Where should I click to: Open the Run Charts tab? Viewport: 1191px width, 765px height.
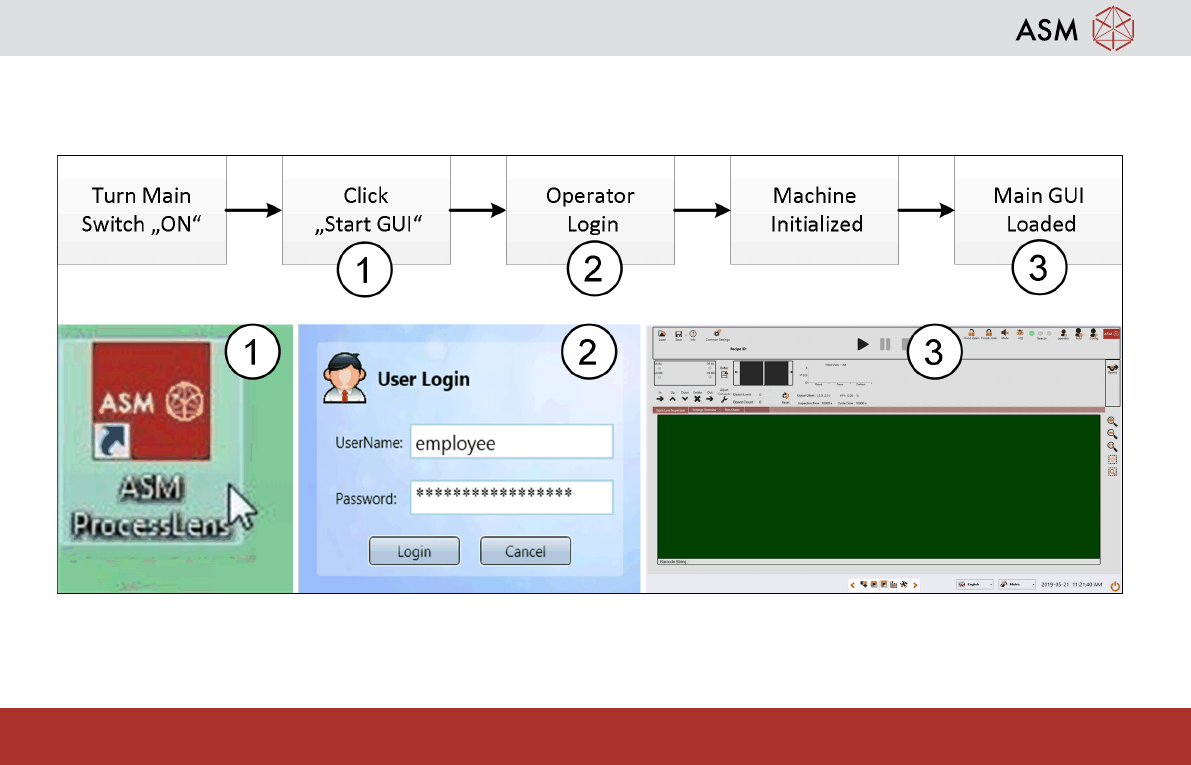[x=732, y=410]
